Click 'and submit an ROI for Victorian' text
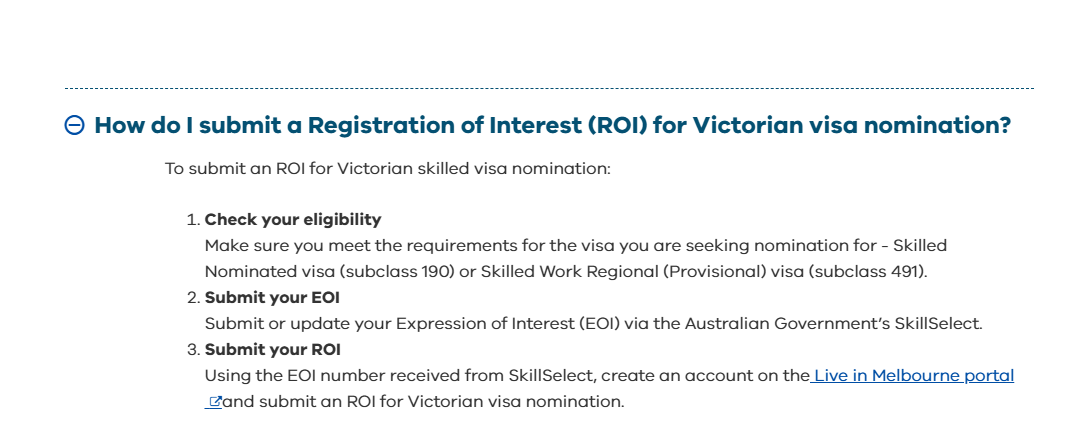The image size is (1086, 444). pyautogui.click(x=353, y=402)
